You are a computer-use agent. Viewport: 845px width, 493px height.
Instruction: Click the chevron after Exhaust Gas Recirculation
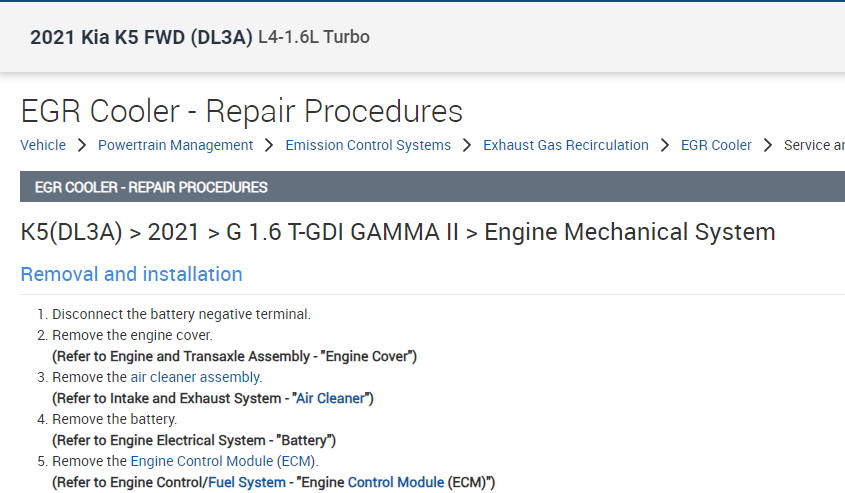[x=665, y=145]
